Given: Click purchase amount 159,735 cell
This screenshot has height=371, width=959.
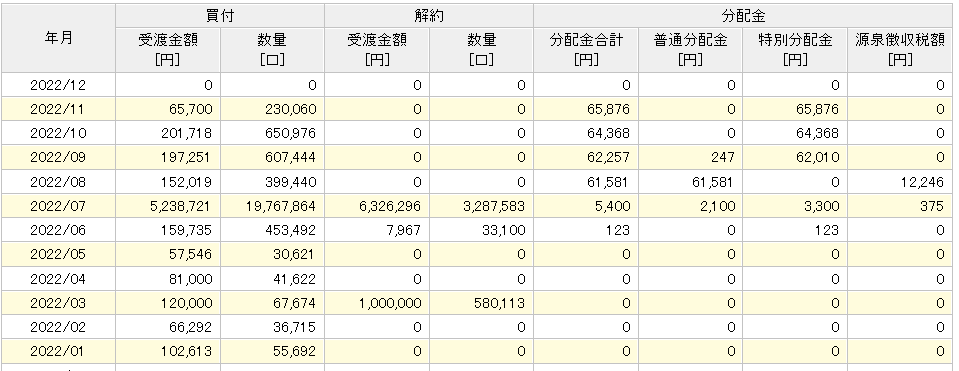Looking at the screenshot, I should click(168, 230).
